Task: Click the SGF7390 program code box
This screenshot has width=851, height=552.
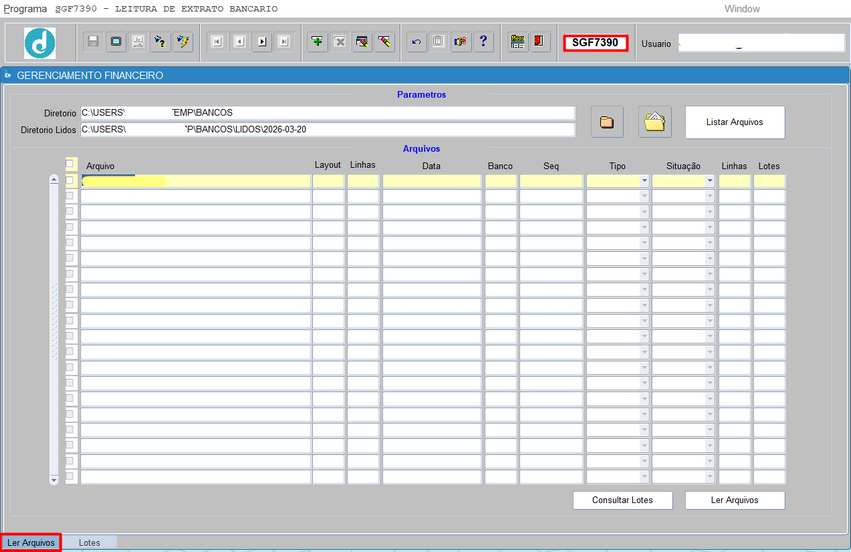Action: pos(595,43)
